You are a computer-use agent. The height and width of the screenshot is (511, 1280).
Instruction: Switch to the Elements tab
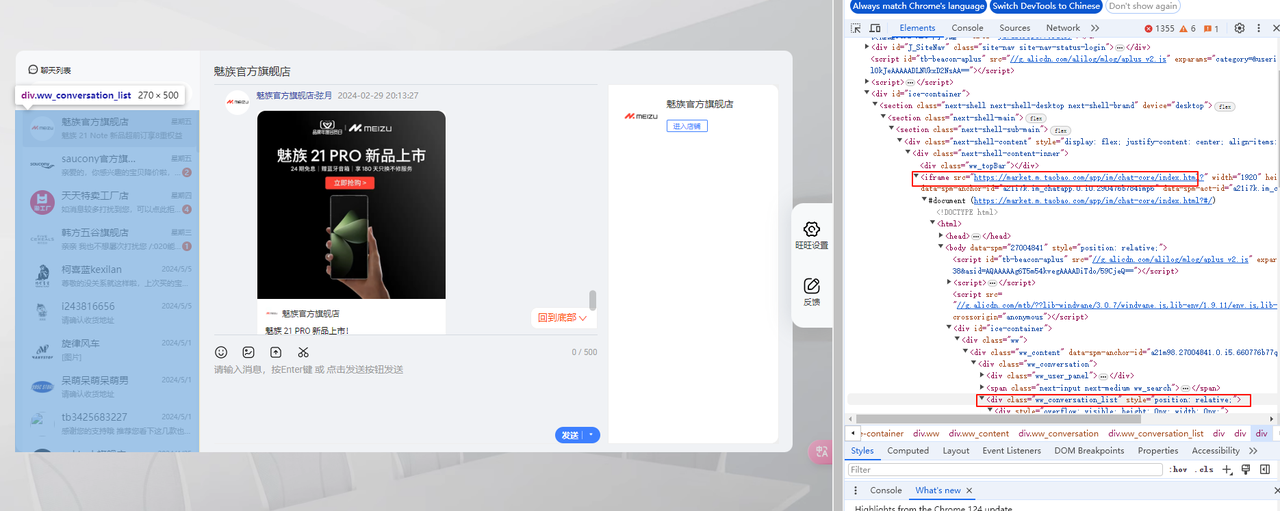point(917,28)
